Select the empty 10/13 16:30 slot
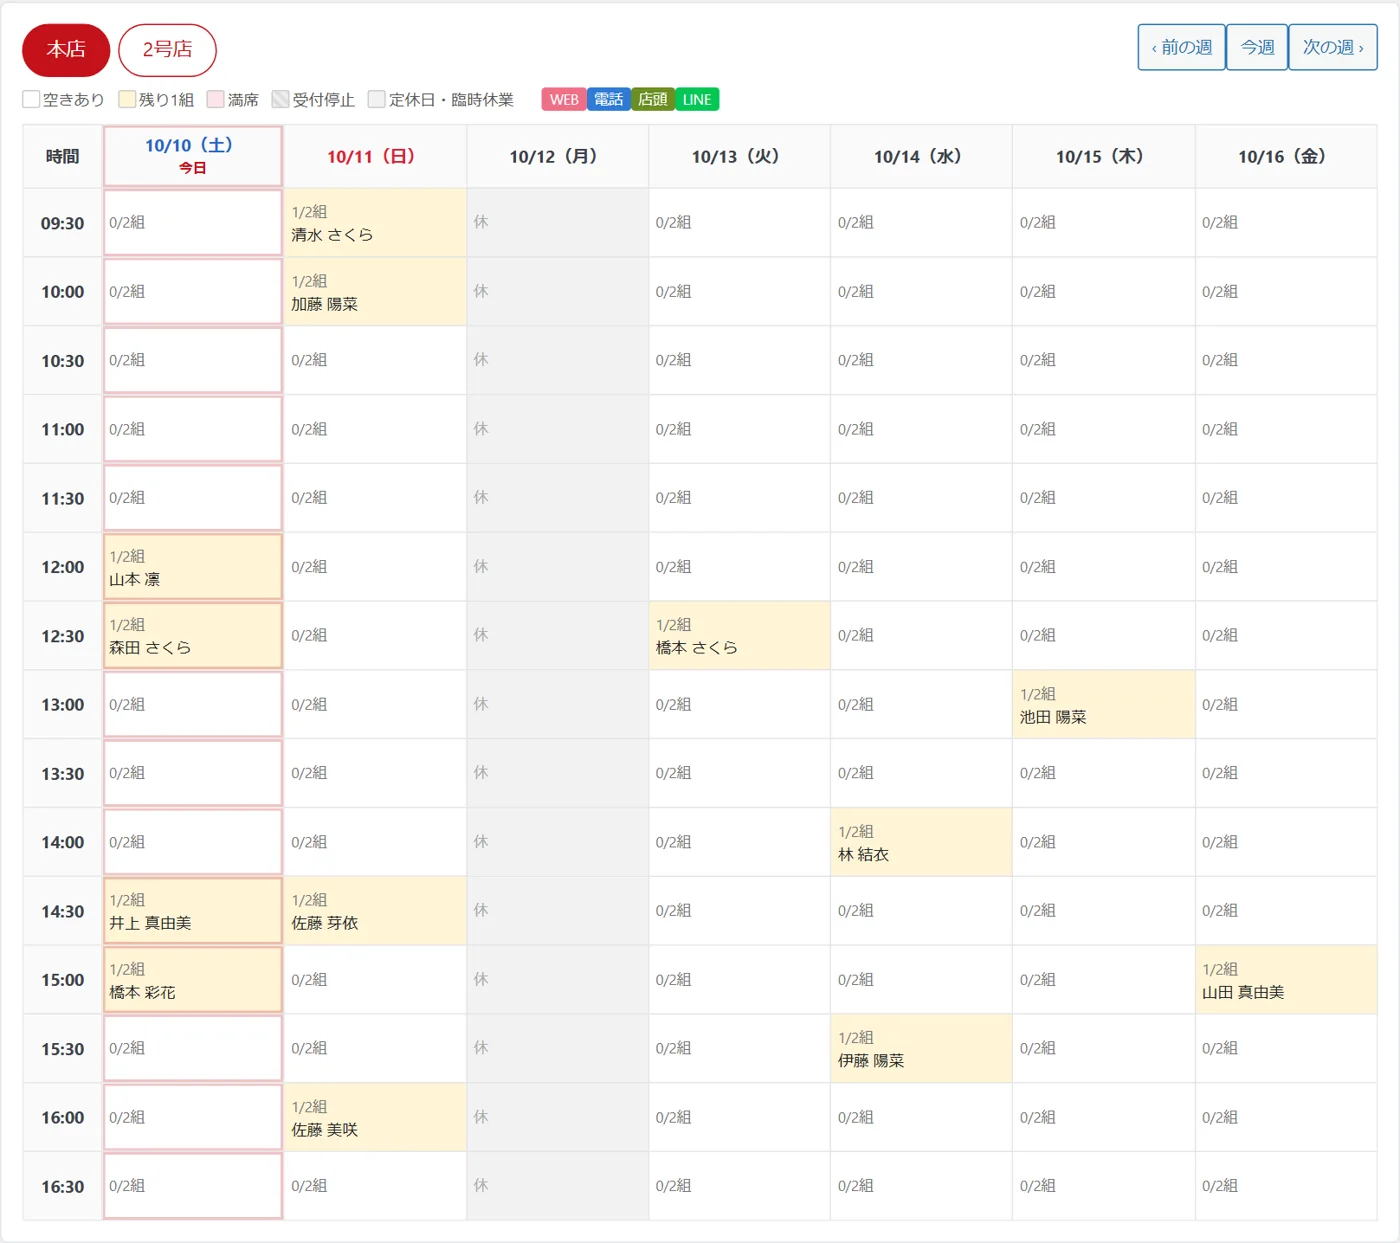Screen dimensions: 1400x1243 (x=739, y=1187)
